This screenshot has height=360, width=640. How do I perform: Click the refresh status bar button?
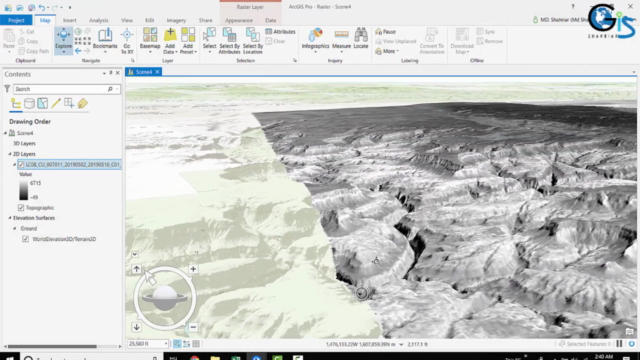pyautogui.click(x=631, y=344)
